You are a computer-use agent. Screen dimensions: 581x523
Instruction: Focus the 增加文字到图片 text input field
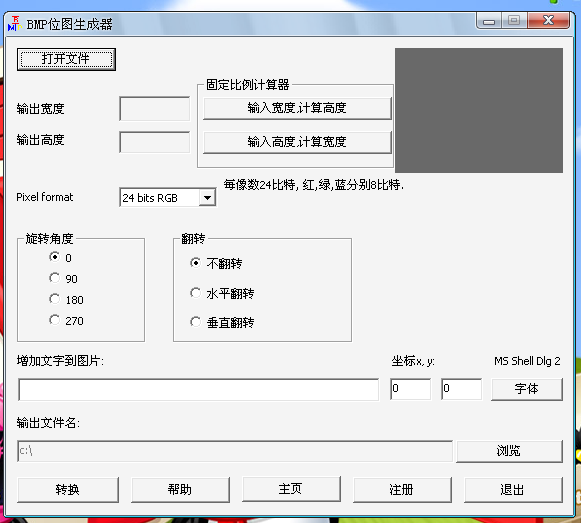point(199,390)
